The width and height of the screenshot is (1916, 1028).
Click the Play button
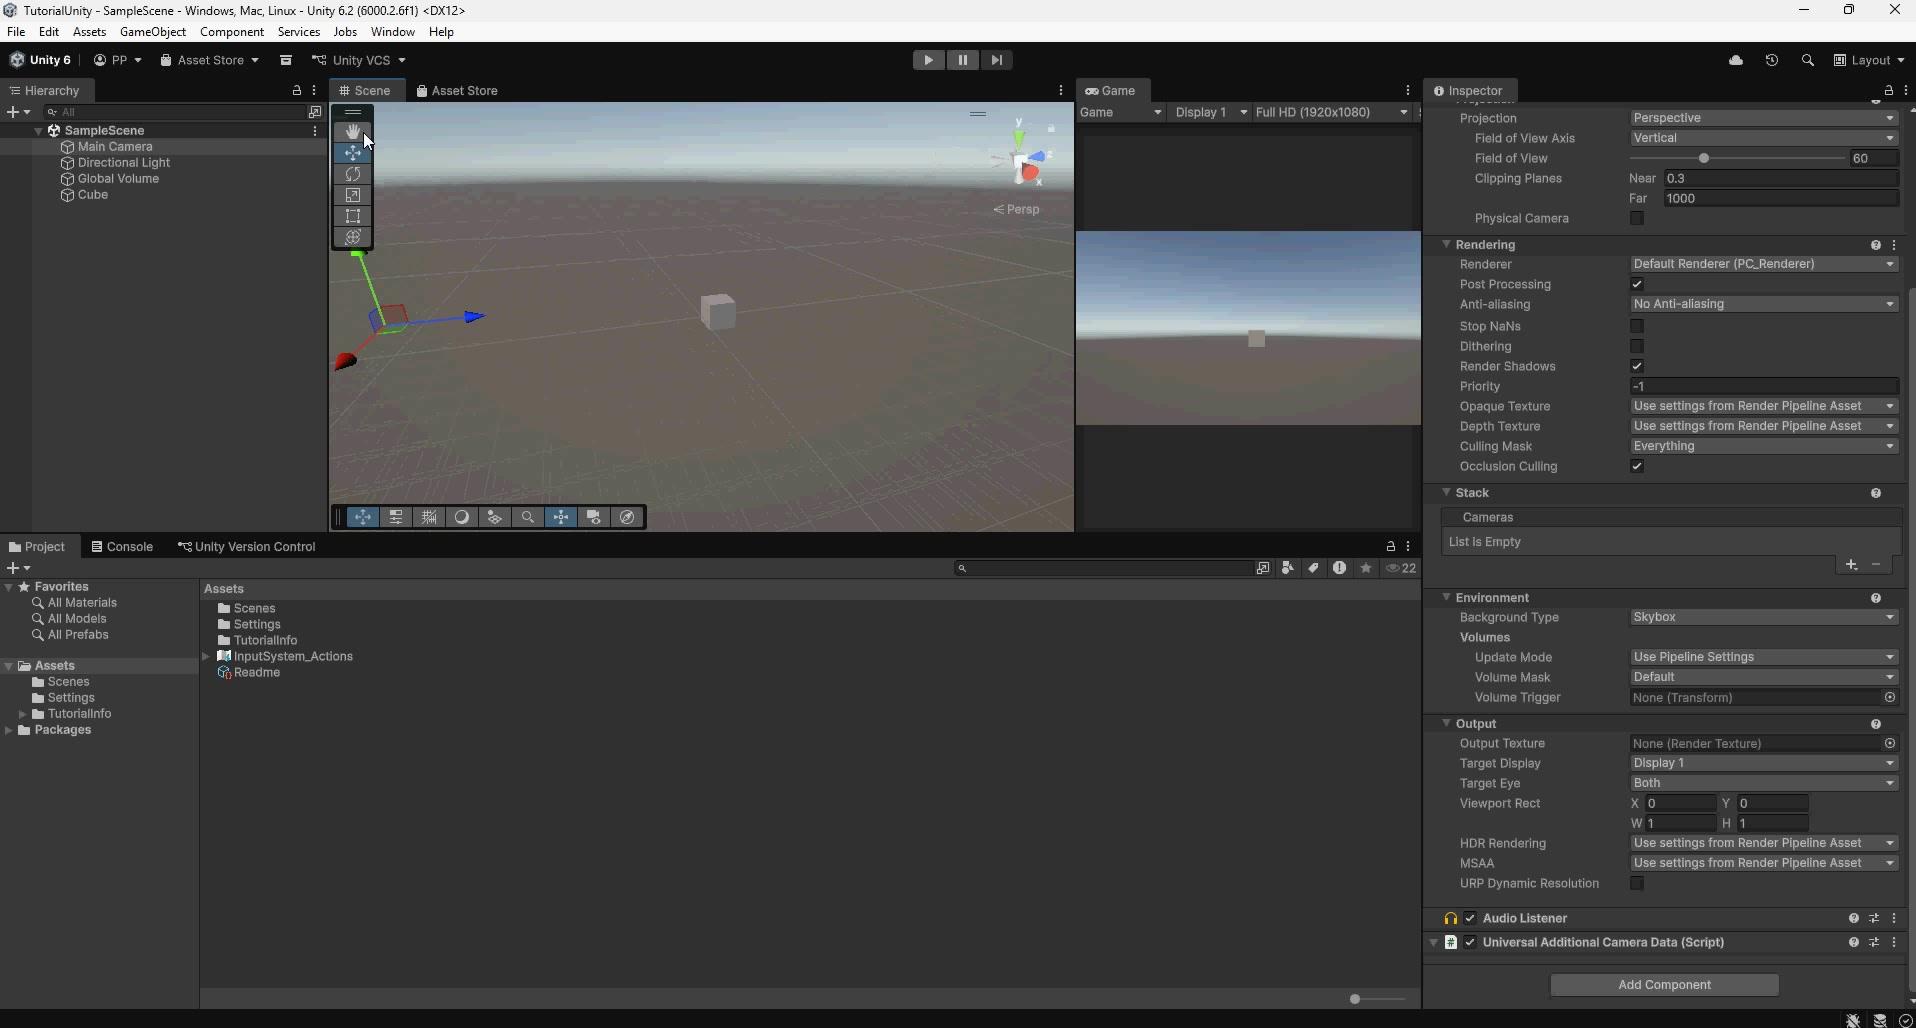(928, 60)
